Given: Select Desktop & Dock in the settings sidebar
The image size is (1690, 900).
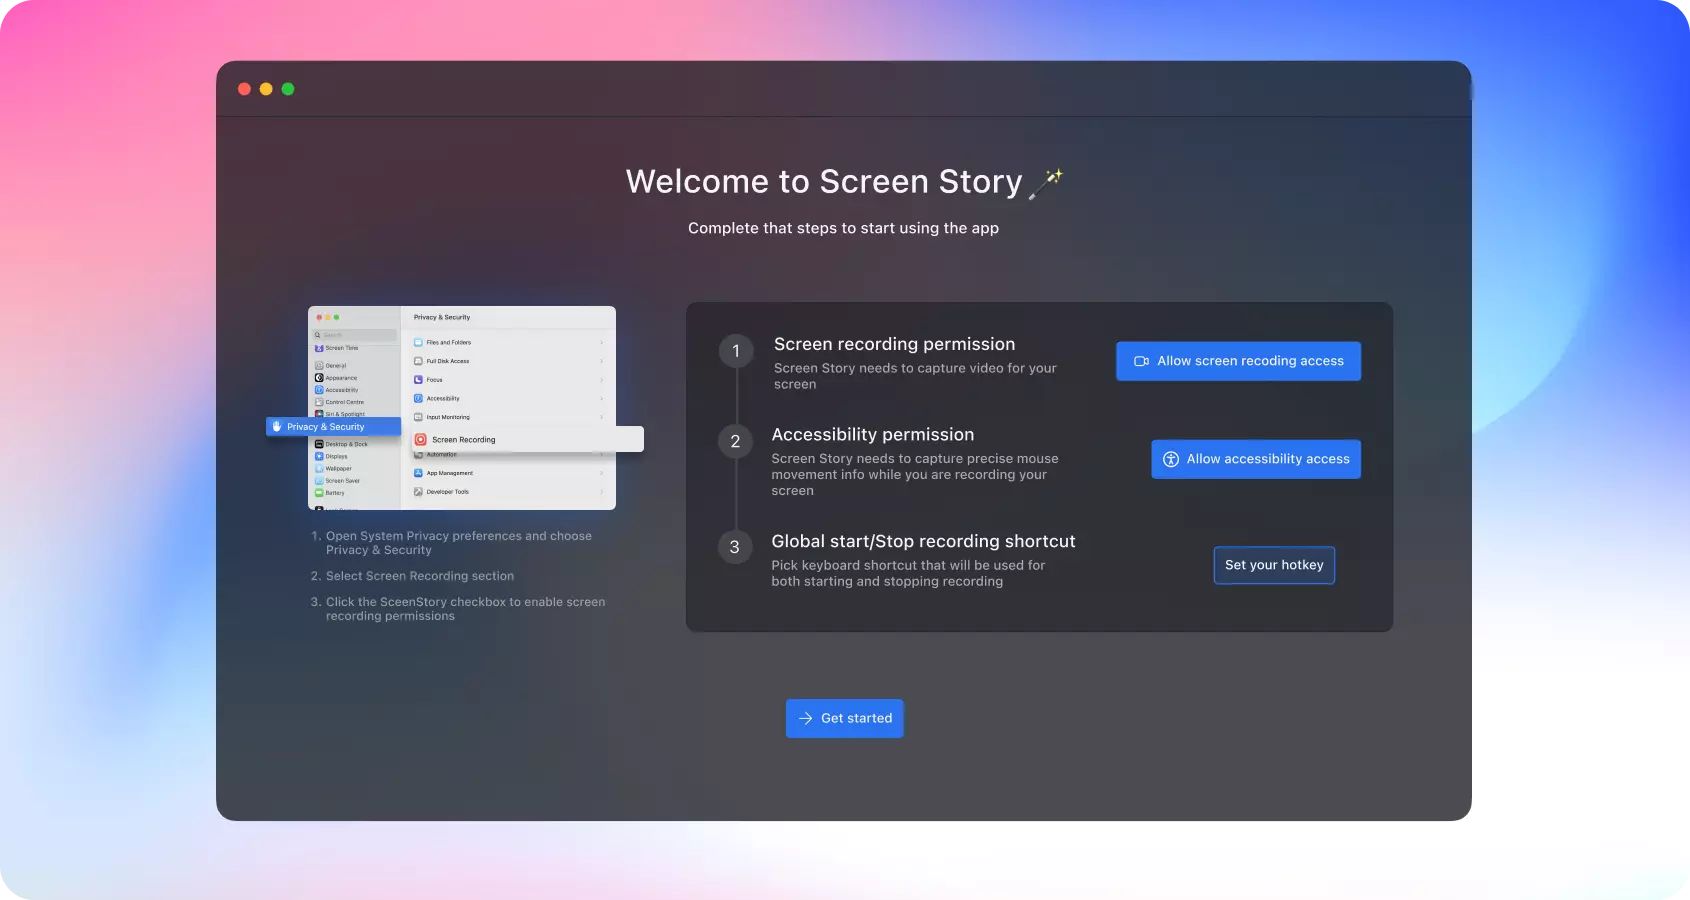Looking at the screenshot, I should pos(346,444).
